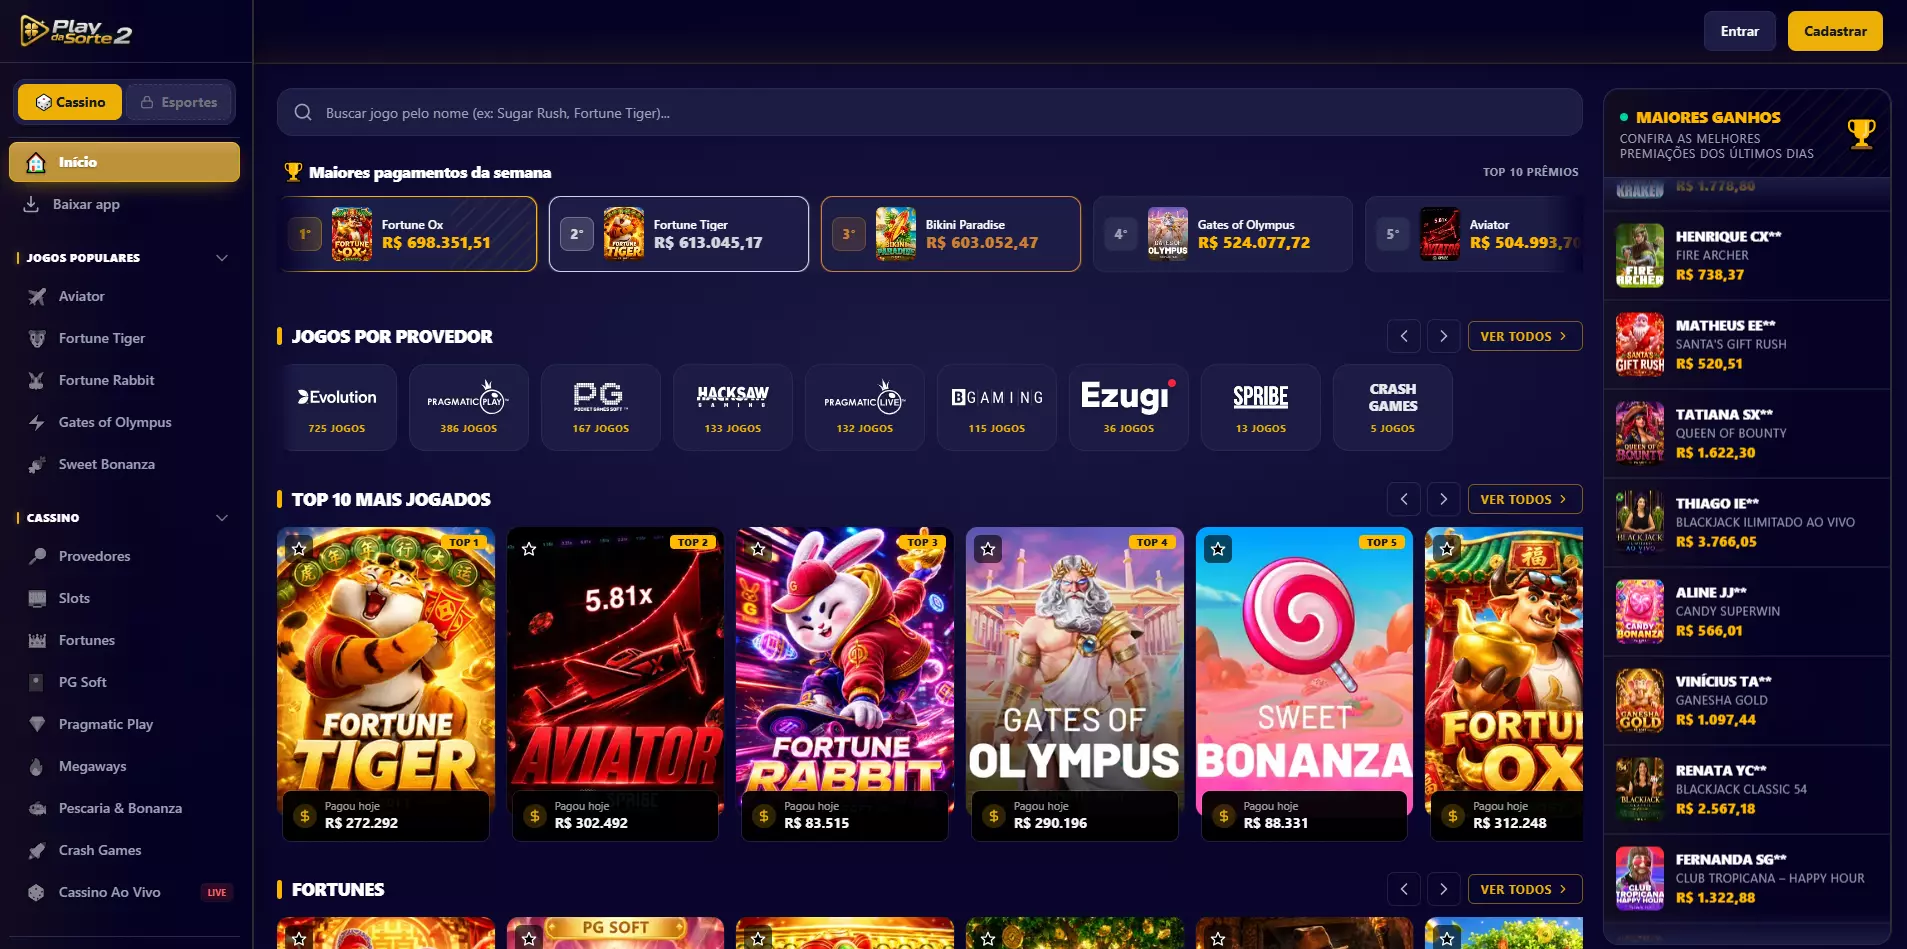Switch to Esportes mode
Viewport: 1907px width, 949px height.
179,102
